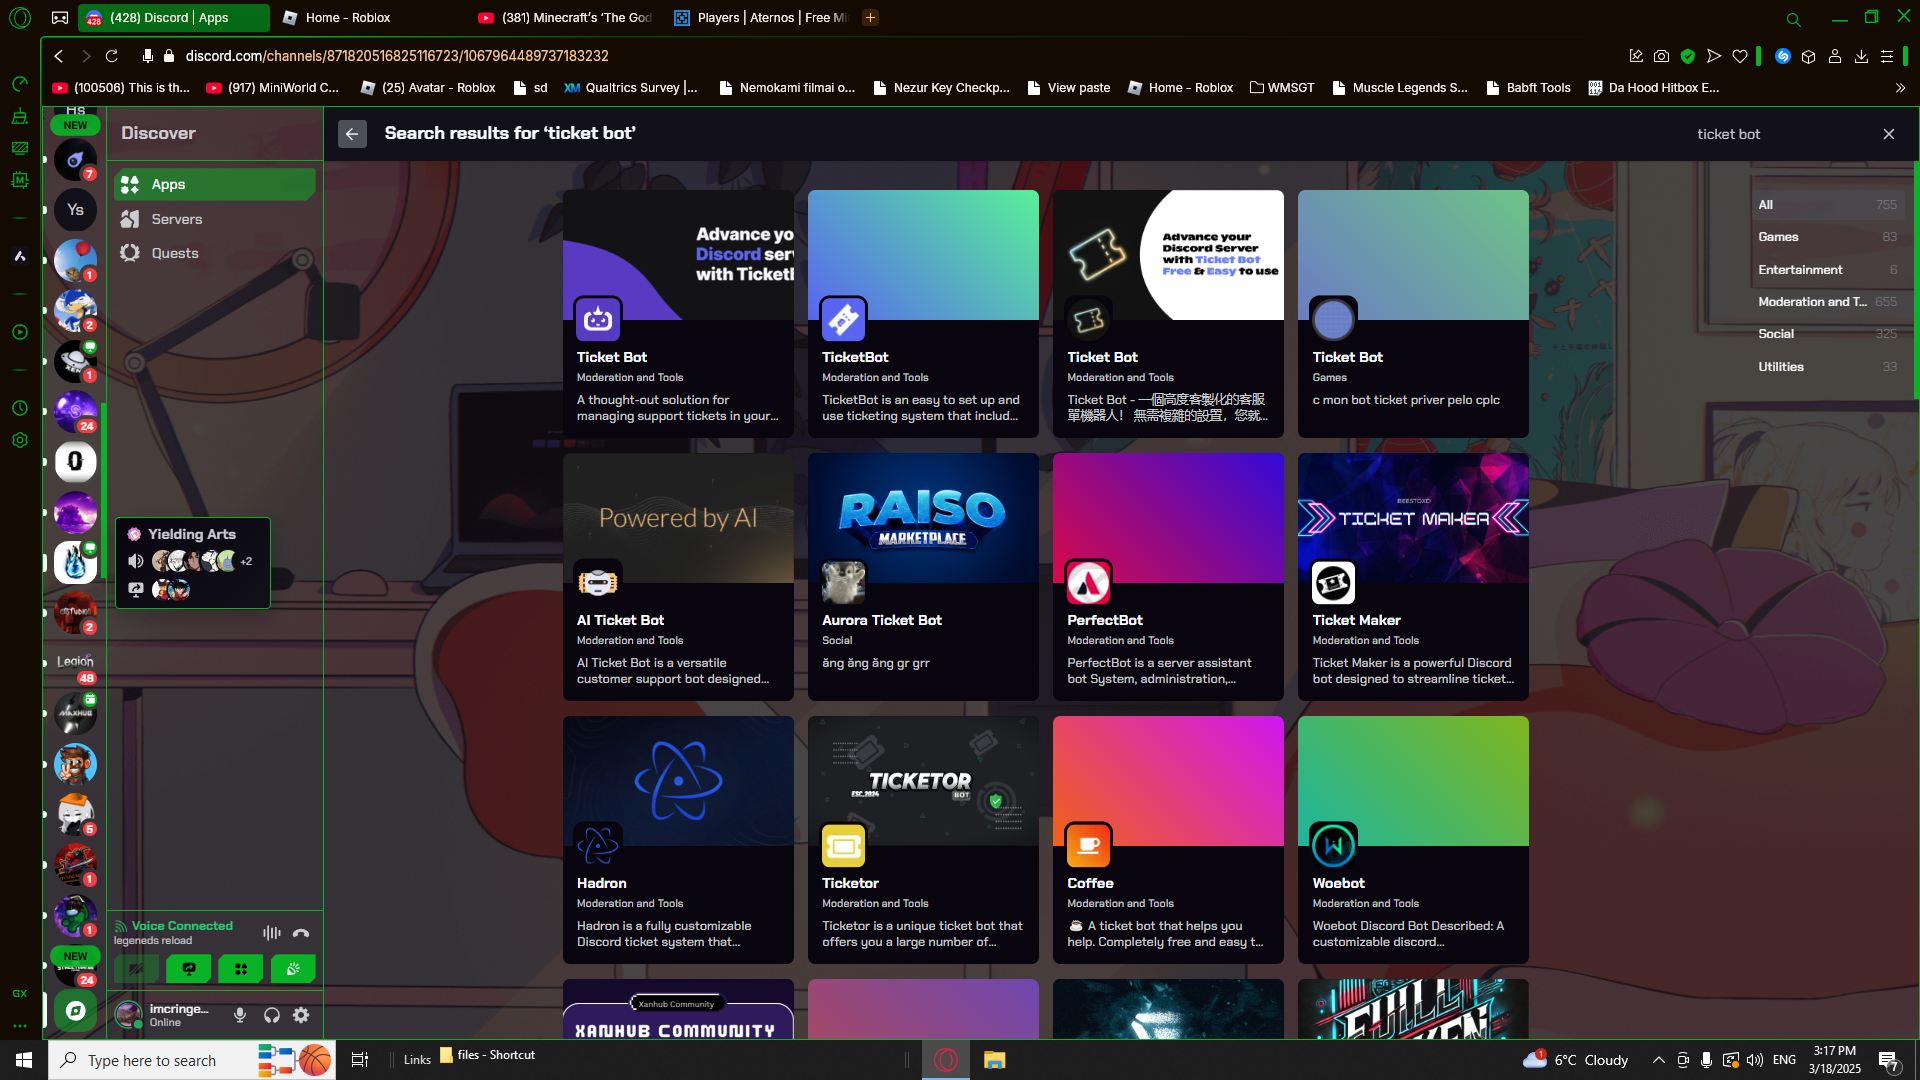Click the ticket bot search field
1920x1080 pixels.
[1780, 134]
